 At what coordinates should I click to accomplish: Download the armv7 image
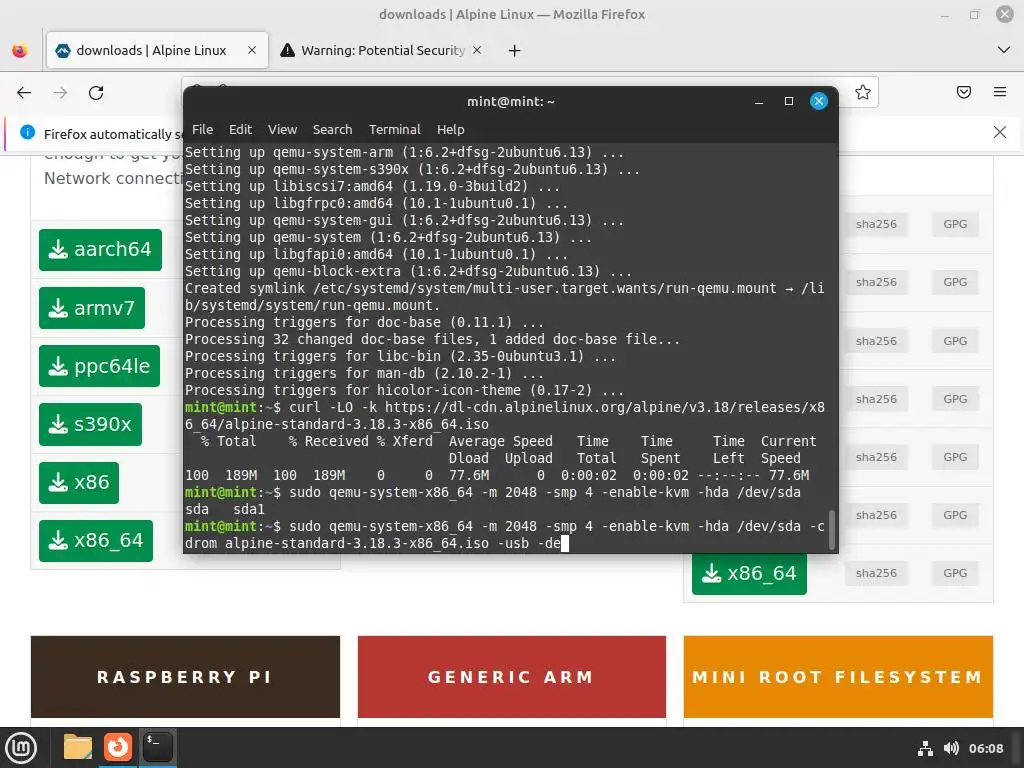pos(91,308)
